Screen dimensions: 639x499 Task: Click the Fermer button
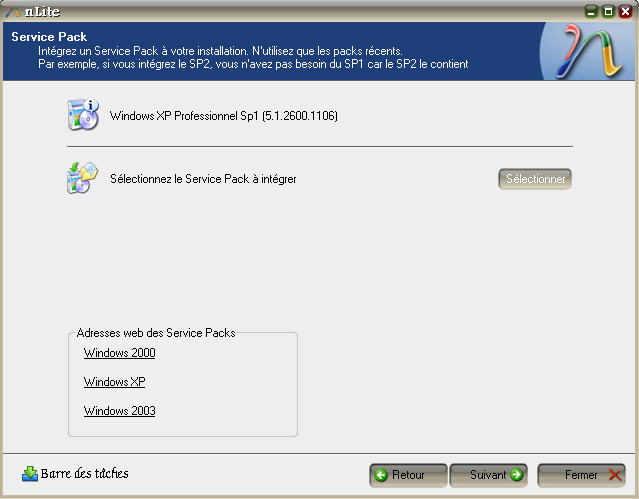[582, 475]
